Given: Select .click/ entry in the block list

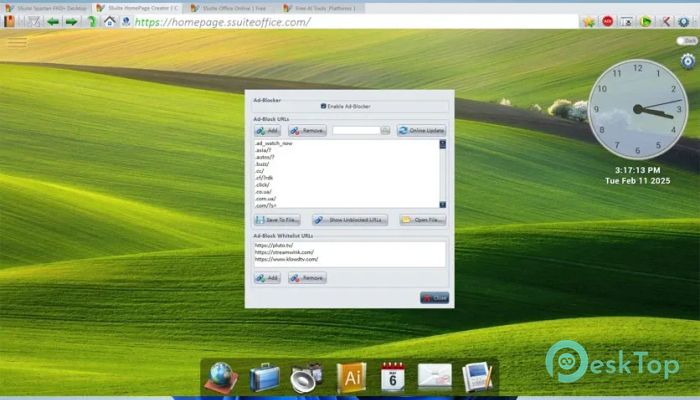Looking at the screenshot, I should click(262, 185).
